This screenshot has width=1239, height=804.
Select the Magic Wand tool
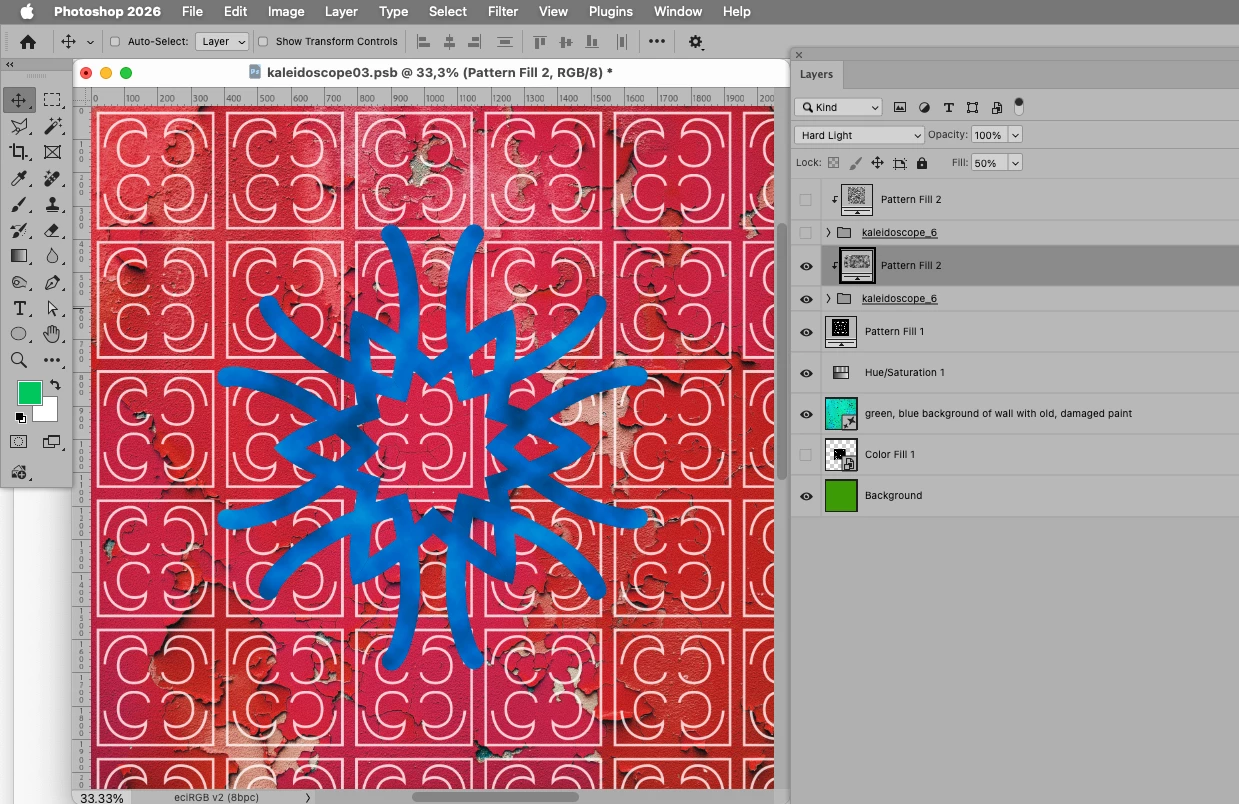coord(52,126)
